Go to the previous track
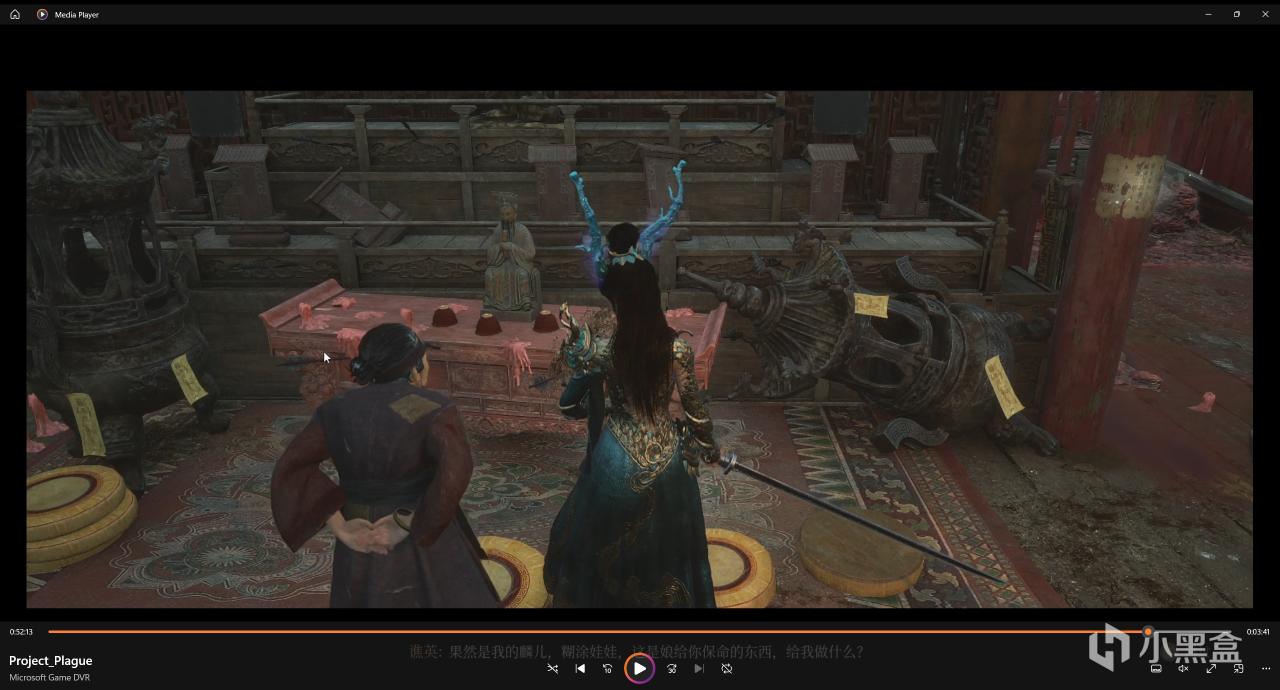This screenshot has height=690, width=1280. coord(580,668)
